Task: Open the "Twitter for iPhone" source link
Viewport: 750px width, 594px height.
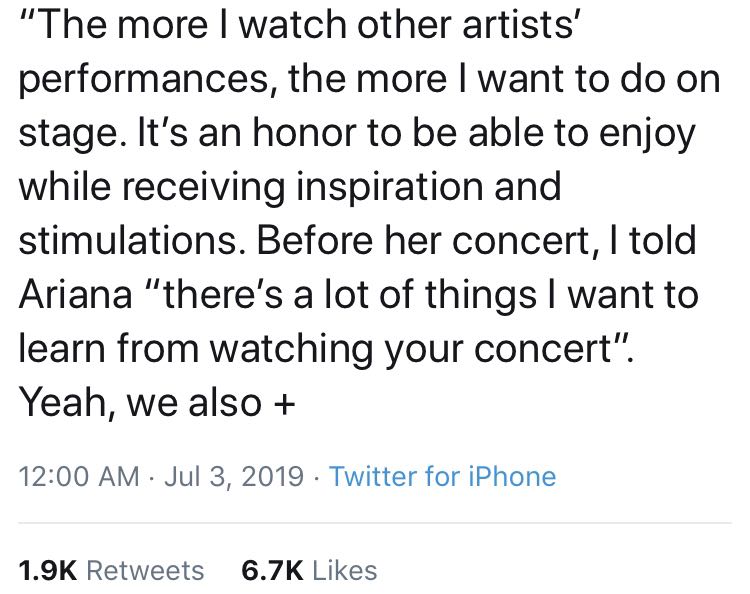Action: click(442, 476)
